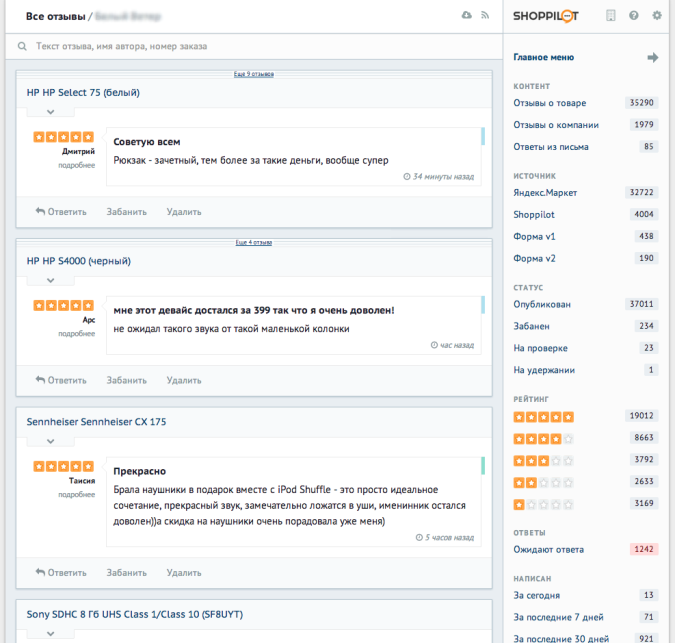Viewport: 675px width, 643px height.
Task: Click Все отзывы breadcrumb
Action: [56, 16]
